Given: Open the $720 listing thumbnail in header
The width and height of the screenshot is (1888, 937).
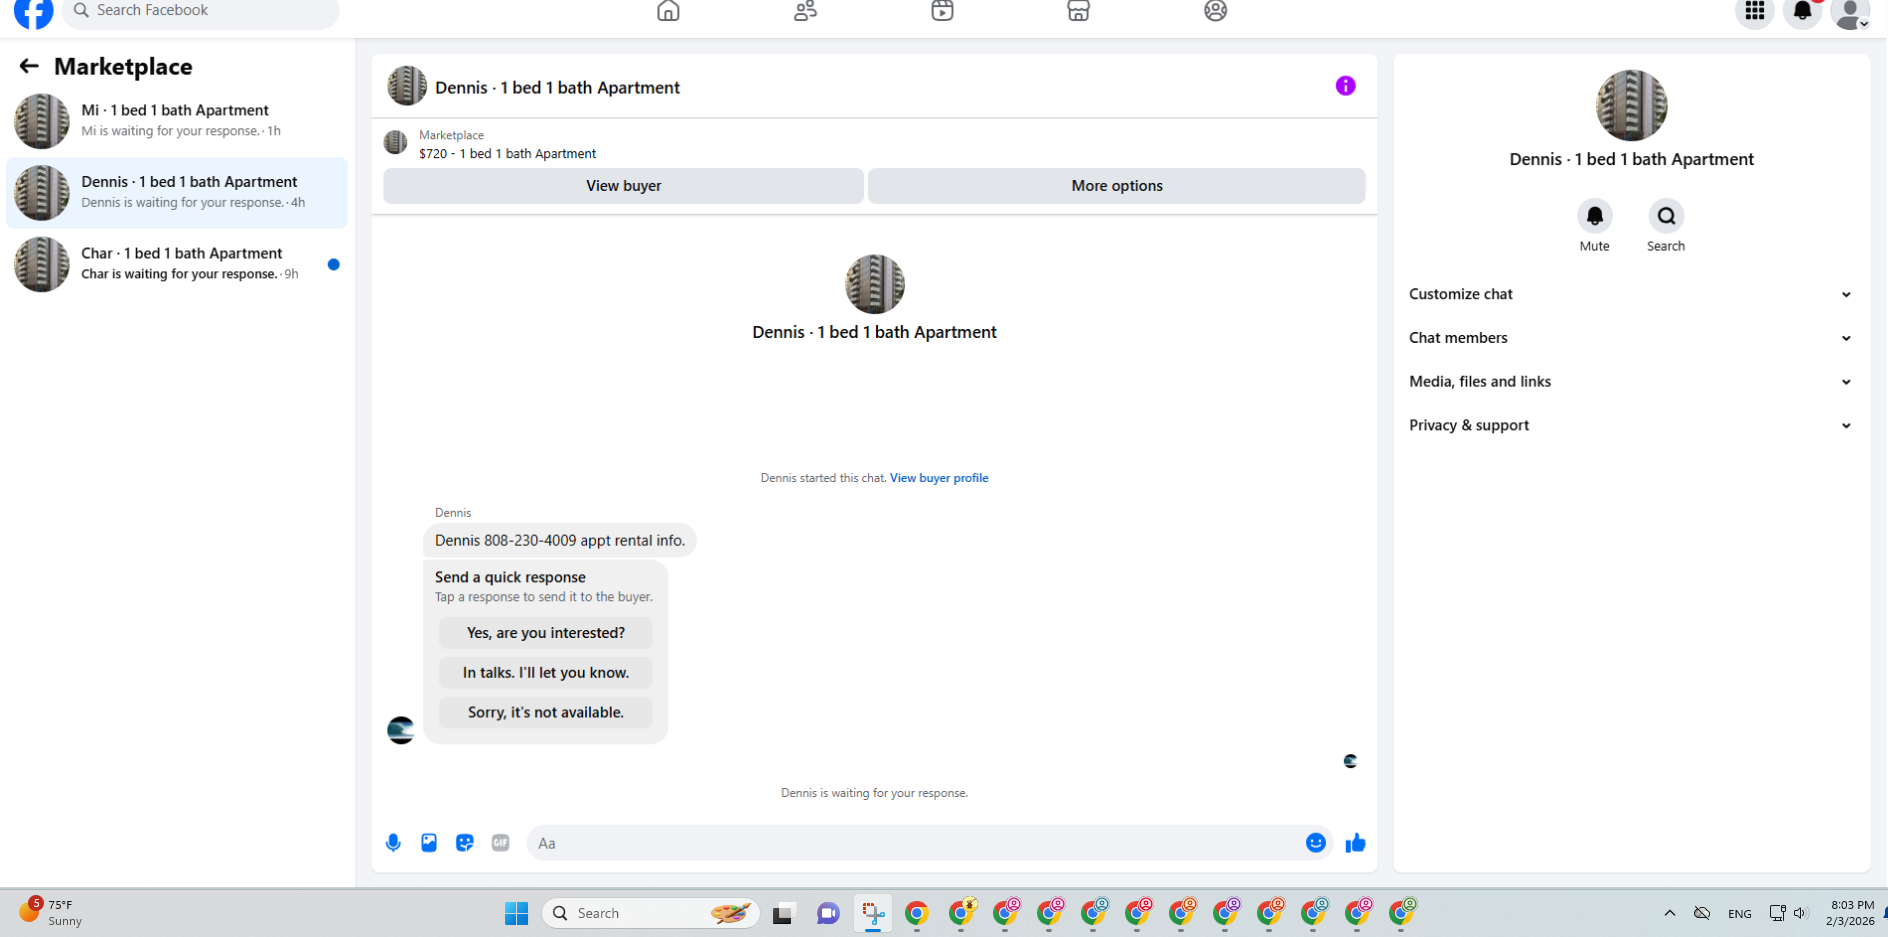Looking at the screenshot, I should pyautogui.click(x=396, y=143).
